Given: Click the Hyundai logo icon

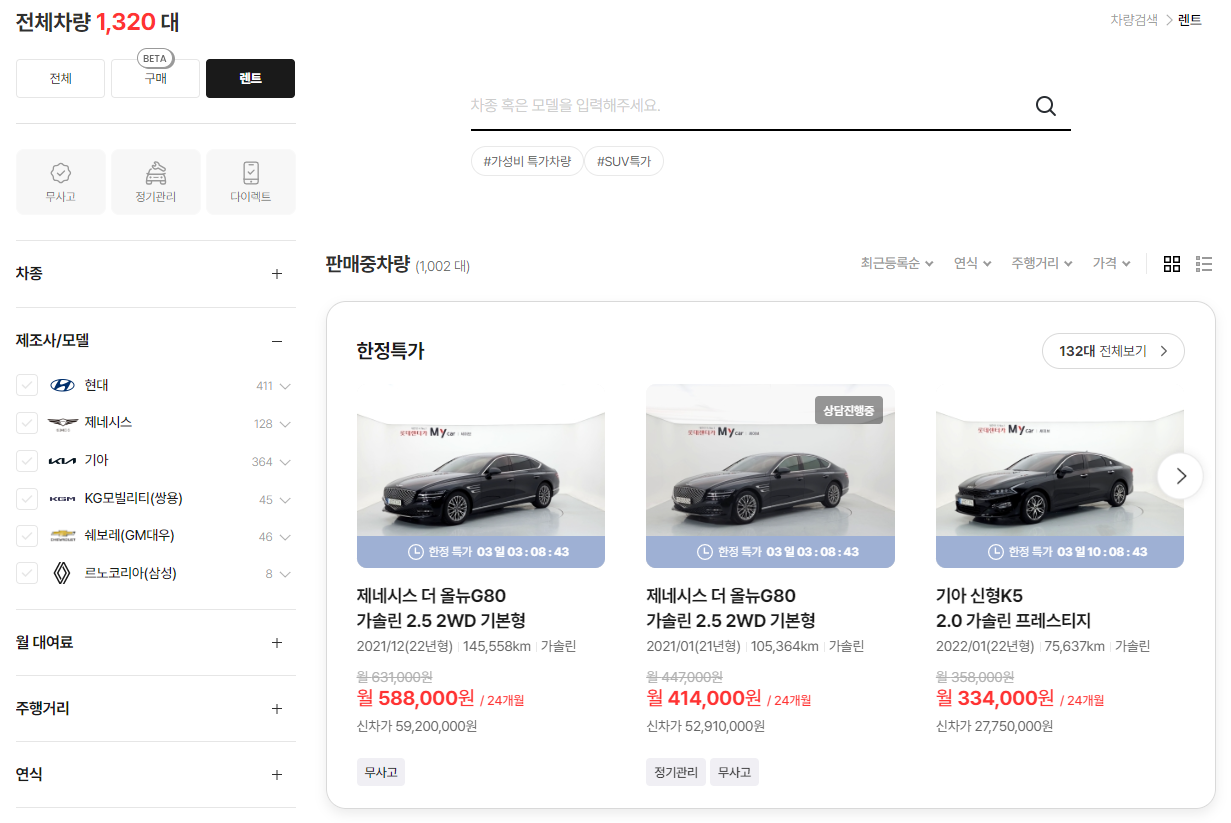Looking at the screenshot, I should (x=62, y=386).
